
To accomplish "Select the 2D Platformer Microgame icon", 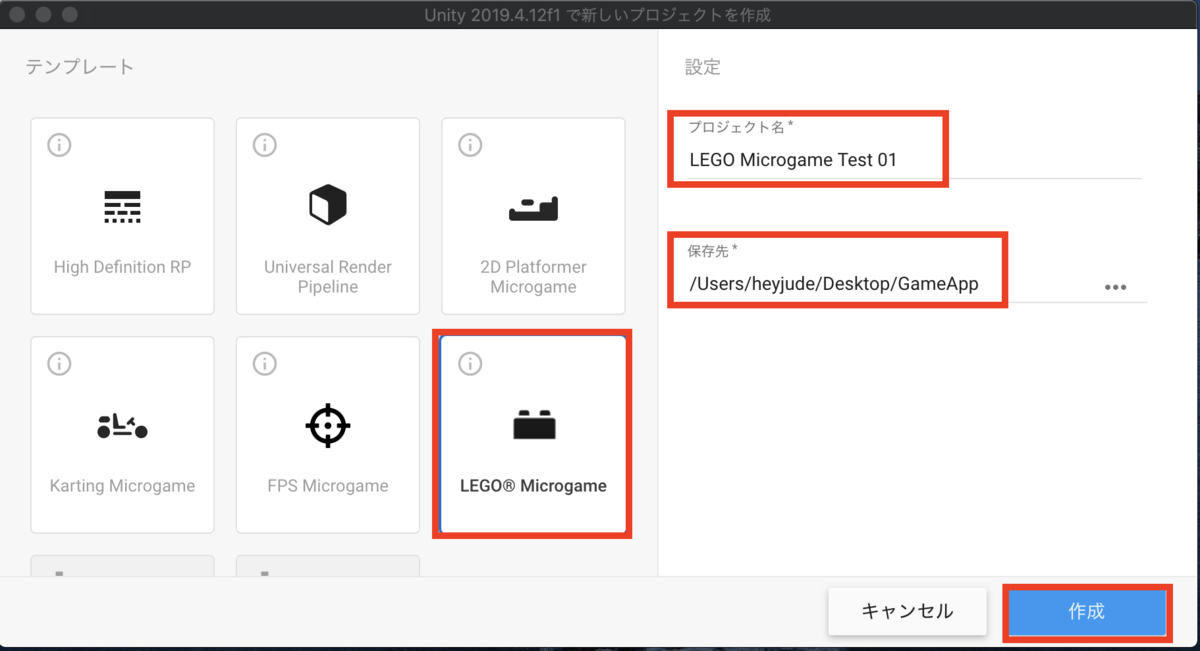I will pos(533,209).
